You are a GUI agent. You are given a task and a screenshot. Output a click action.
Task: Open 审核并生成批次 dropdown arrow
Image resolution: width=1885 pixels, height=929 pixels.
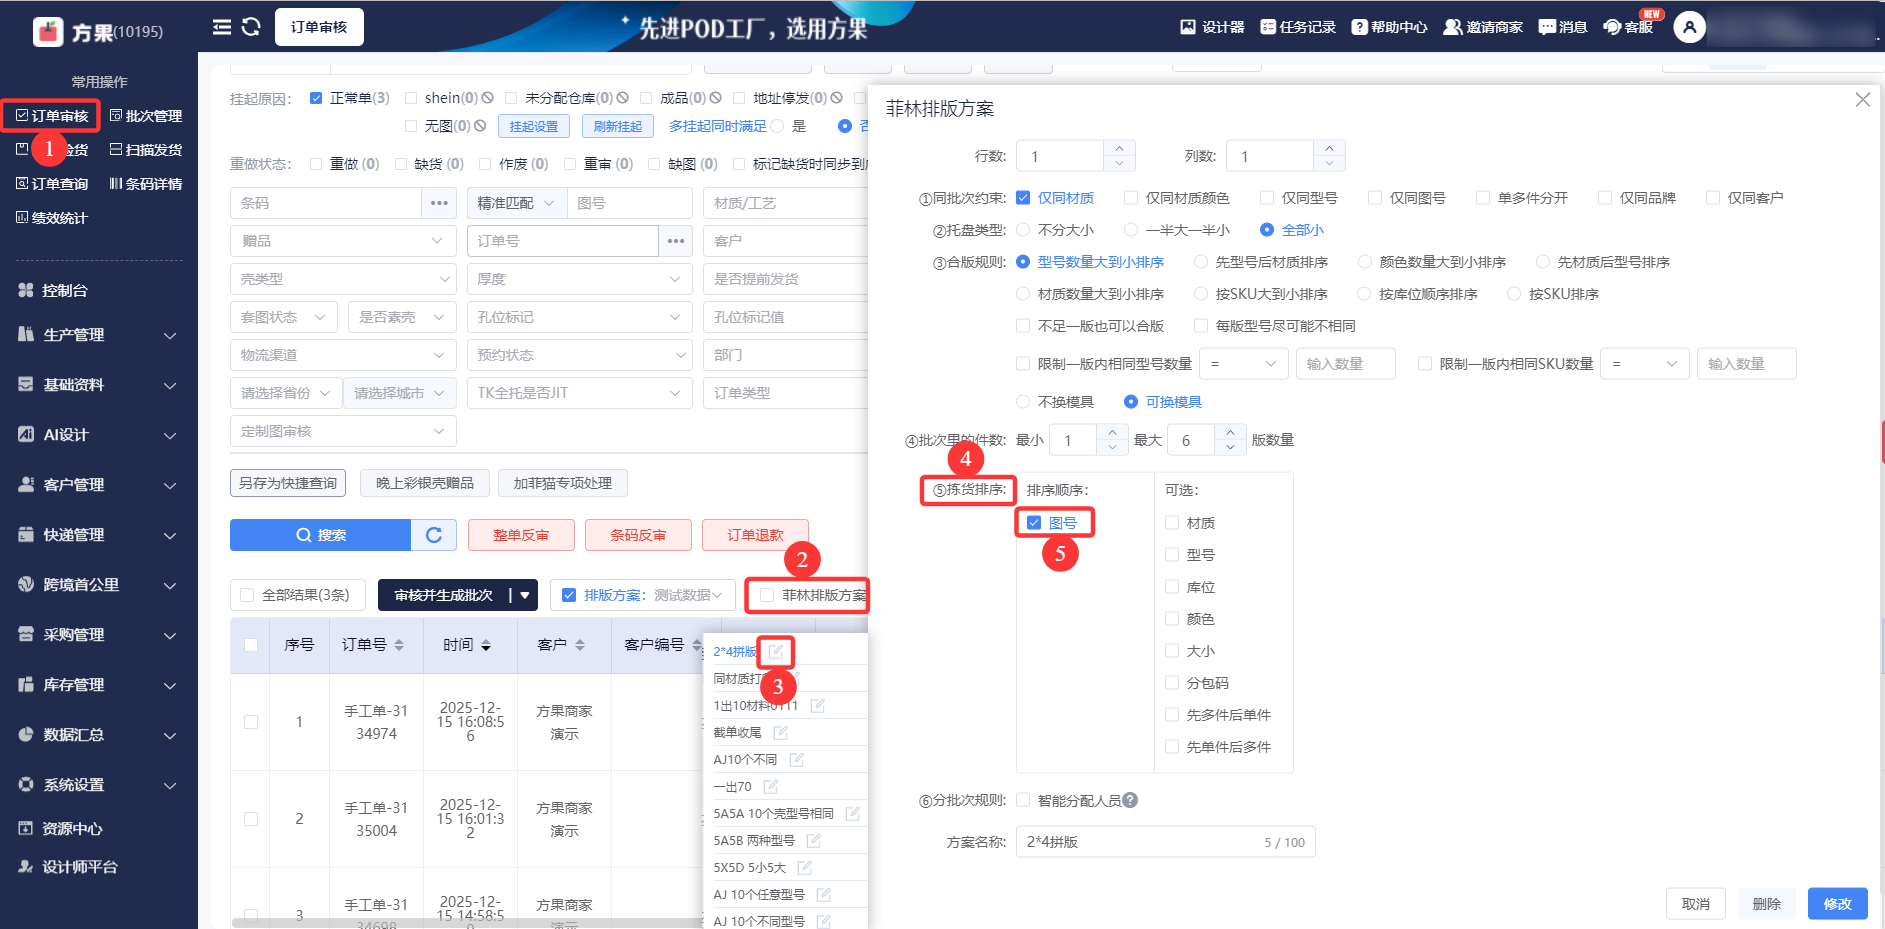point(525,595)
